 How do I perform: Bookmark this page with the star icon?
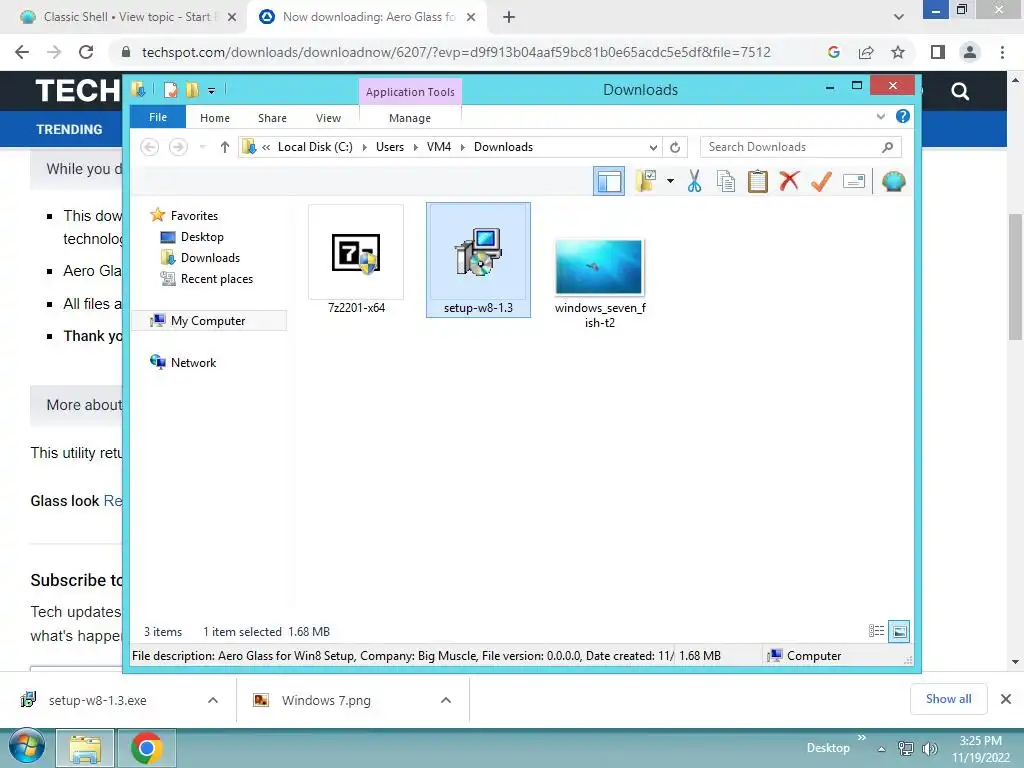pos(898,52)
